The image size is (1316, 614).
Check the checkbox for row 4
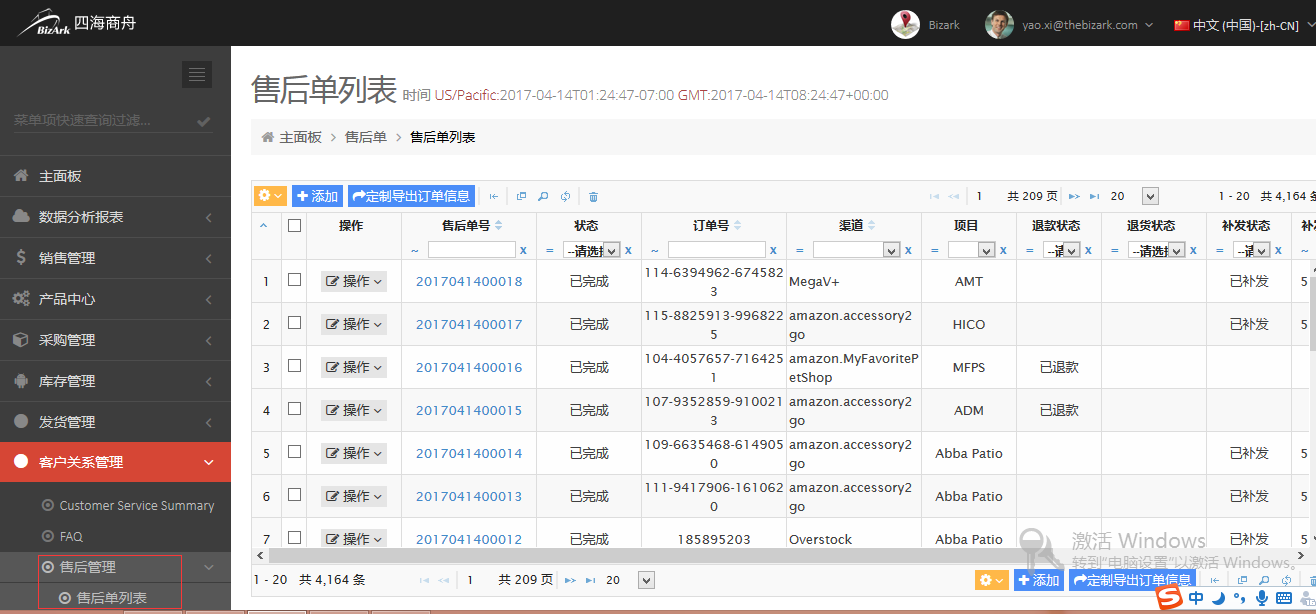pos(294,409)
